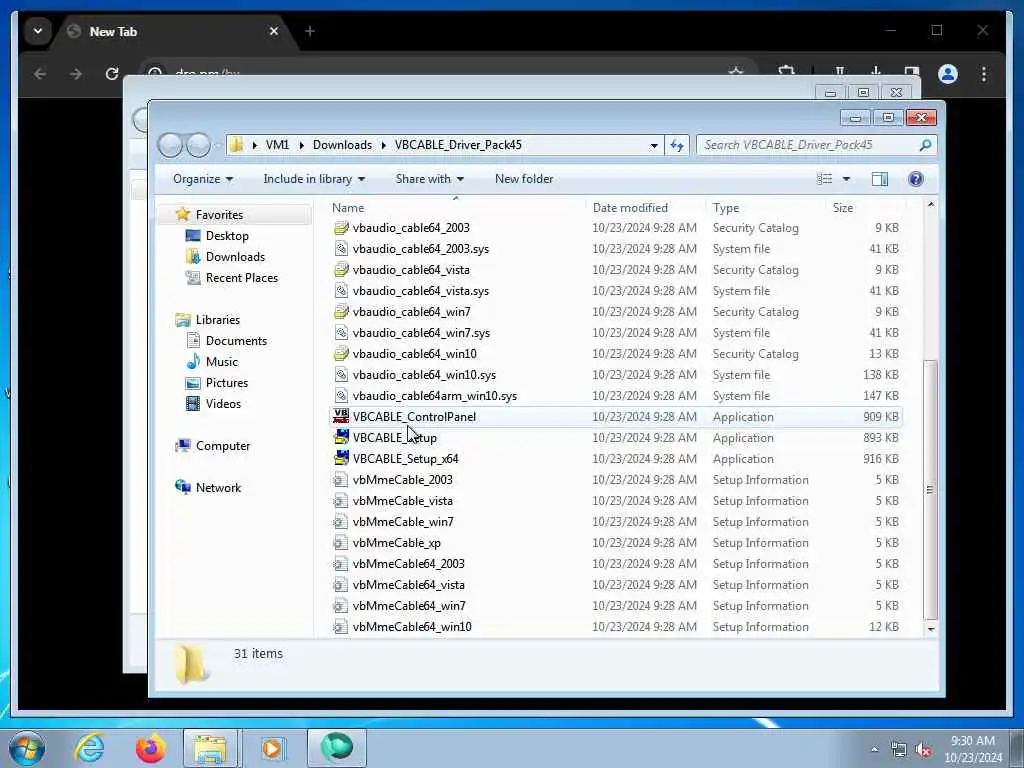The image size is (1024, 768).
Task: Open VBCABLE_ControlPanel application icon
Action: click(341, 417)
